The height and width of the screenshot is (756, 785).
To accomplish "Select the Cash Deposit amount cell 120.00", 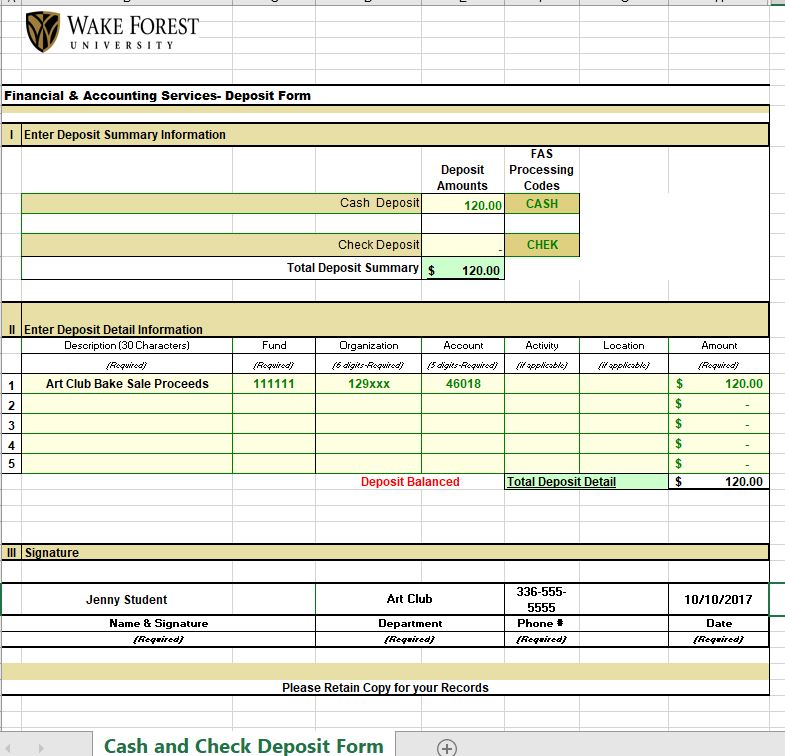I will [x=463, y=204].
